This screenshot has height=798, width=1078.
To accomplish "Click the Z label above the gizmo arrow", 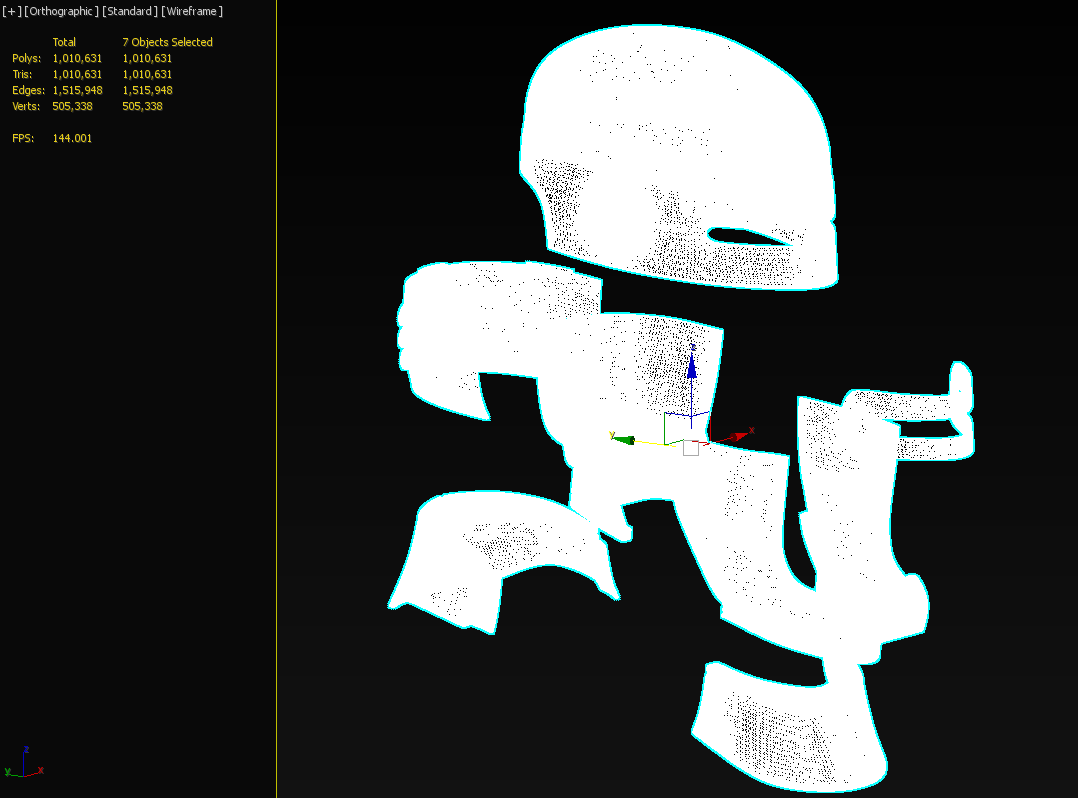I will click(x=692, y=347).
